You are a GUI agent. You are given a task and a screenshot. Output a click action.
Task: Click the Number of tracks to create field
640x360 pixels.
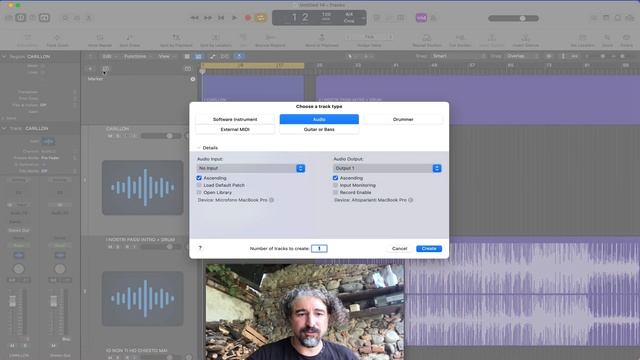click(x=319, y=248)
